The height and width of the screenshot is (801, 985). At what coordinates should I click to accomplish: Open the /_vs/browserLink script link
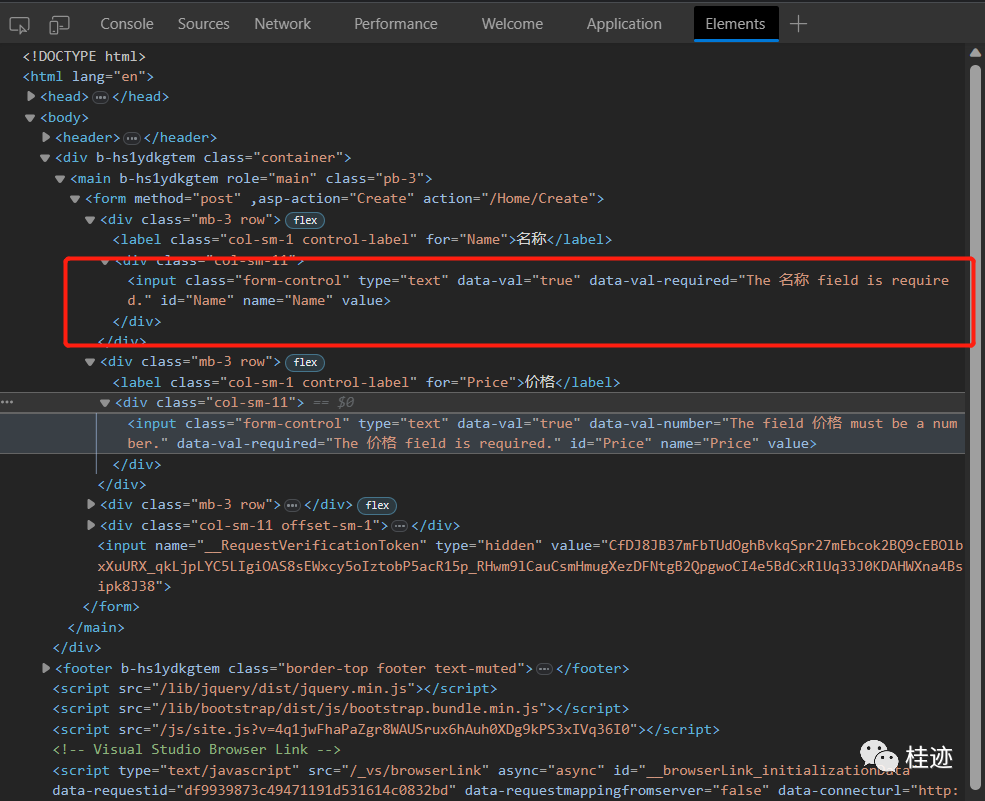click(415, 770)
